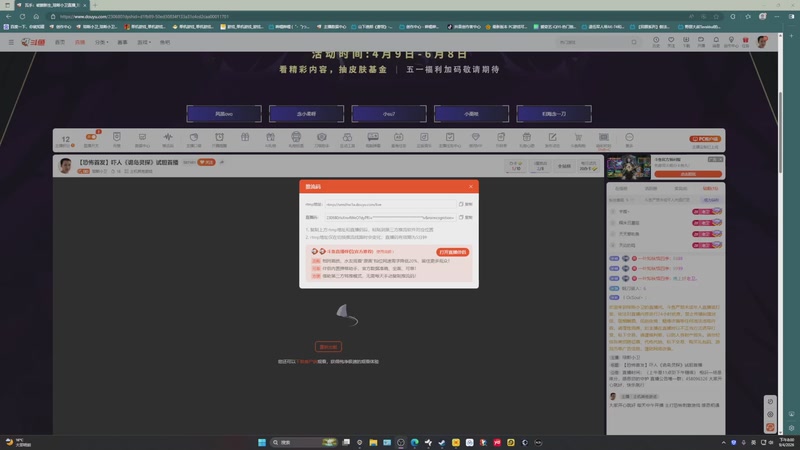Open the robot assistant toolbar icon
This screenshot has height=450, width=800.
pyautogui.click(x=296, y=137)
